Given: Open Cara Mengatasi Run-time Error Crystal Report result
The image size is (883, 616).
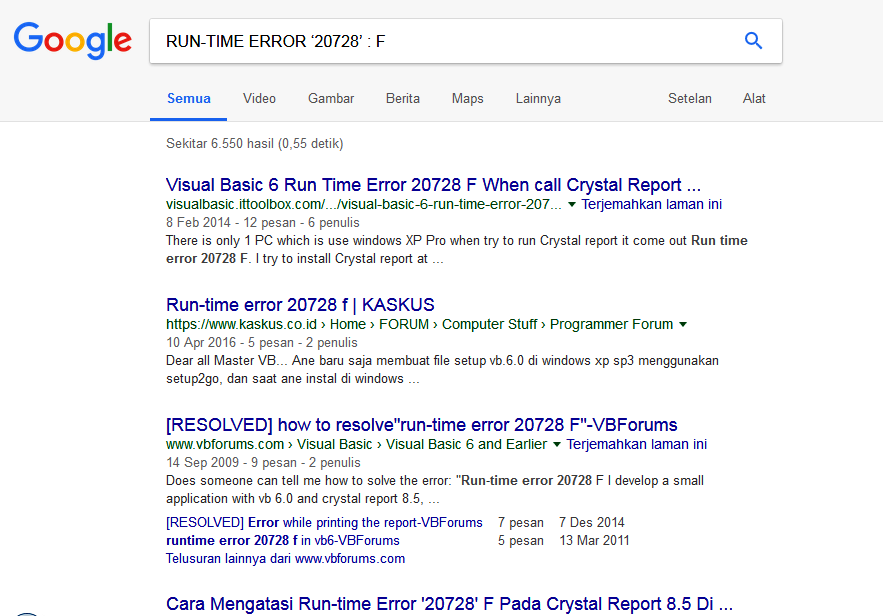Looking at the screenshot, I should [x=449, y=604].
